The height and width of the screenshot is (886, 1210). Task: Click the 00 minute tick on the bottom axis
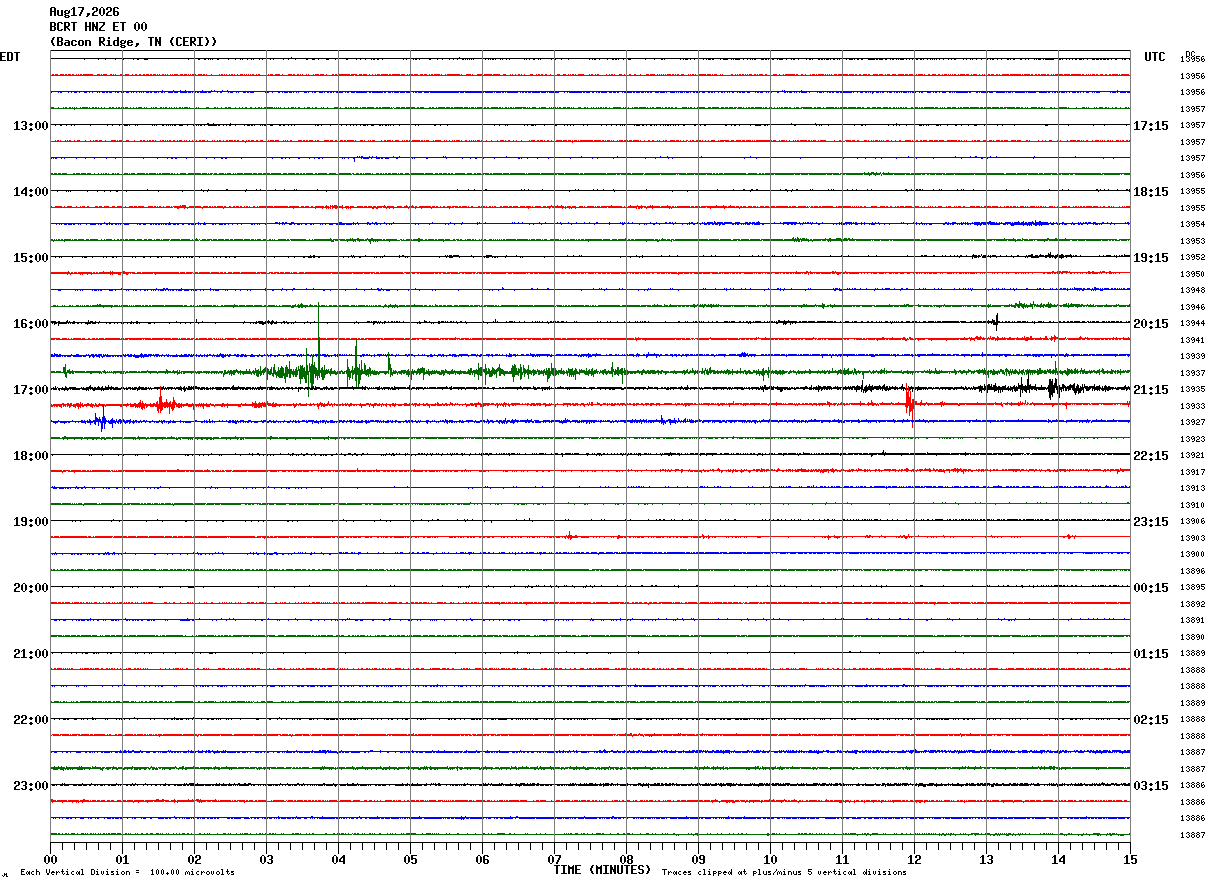click(x=50, y=859)
